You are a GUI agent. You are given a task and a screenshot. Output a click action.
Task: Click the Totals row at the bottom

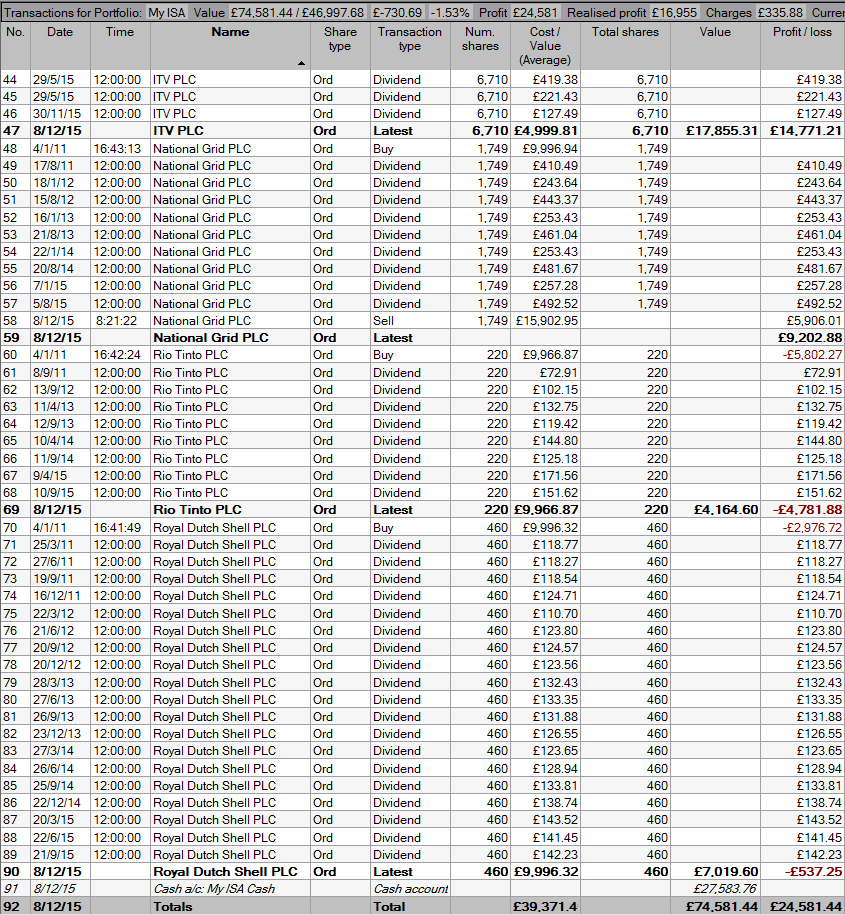[x=230, y=906]
